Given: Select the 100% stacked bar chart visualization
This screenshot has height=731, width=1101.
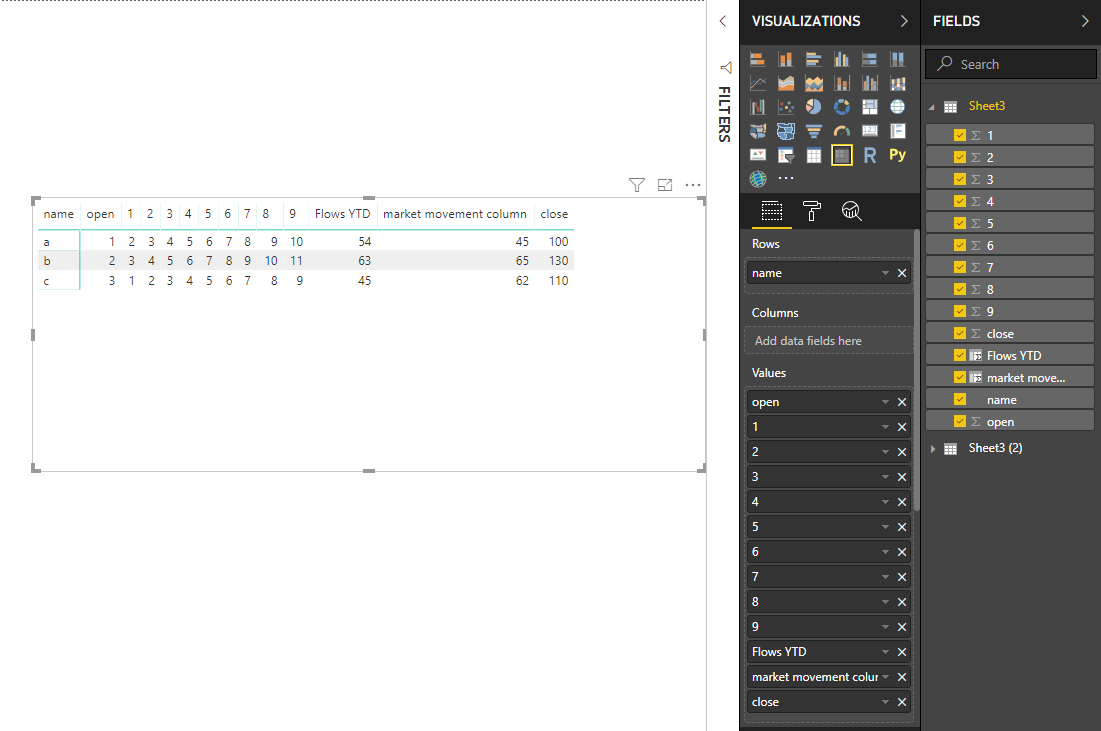Looking at the screenshot, I should [870, 59].
